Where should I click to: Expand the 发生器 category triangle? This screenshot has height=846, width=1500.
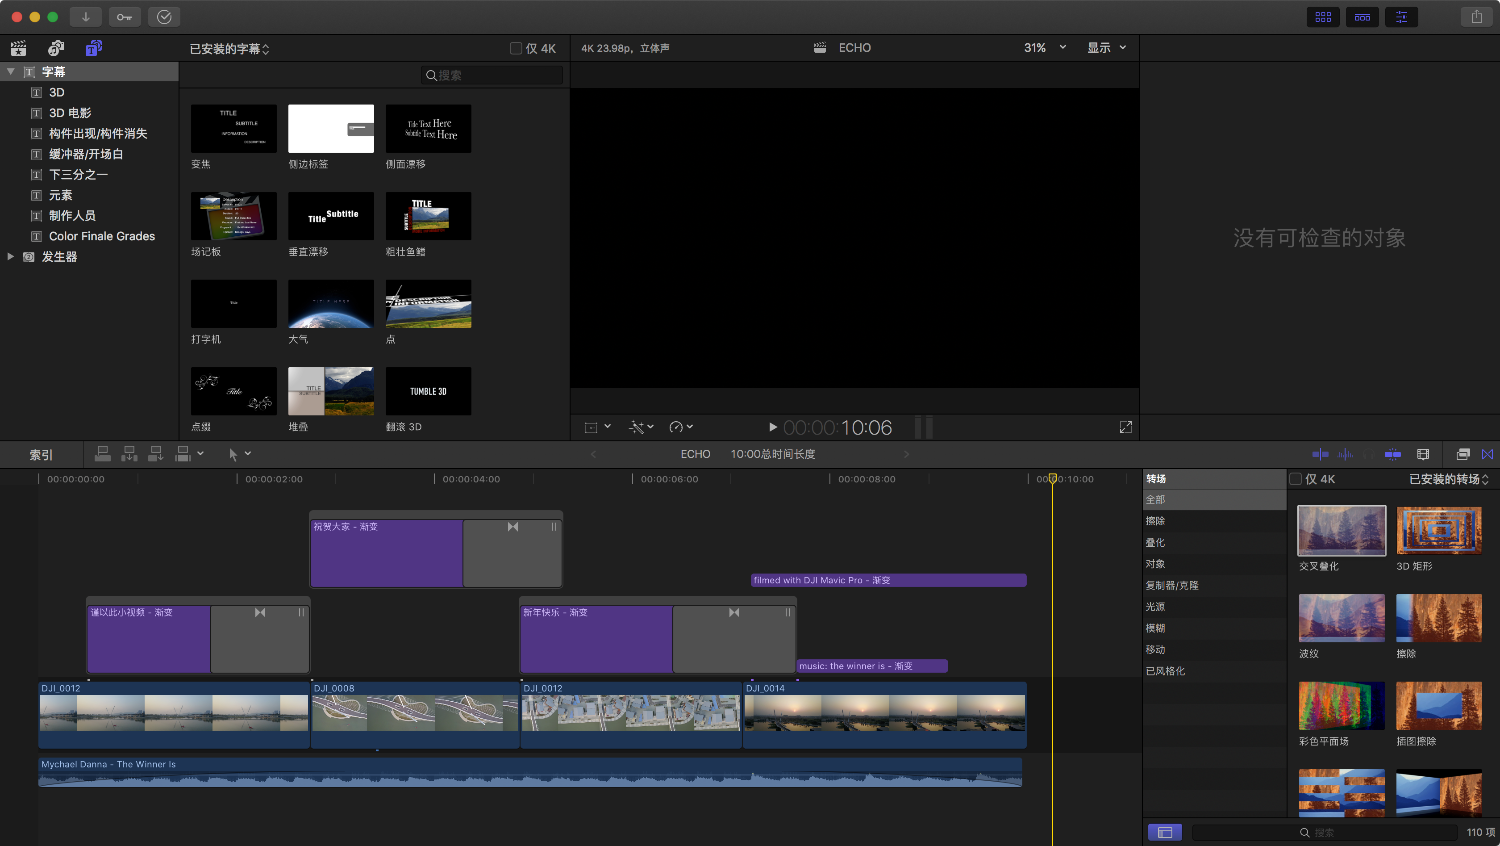pyautogui.click(x=11, y=257)
